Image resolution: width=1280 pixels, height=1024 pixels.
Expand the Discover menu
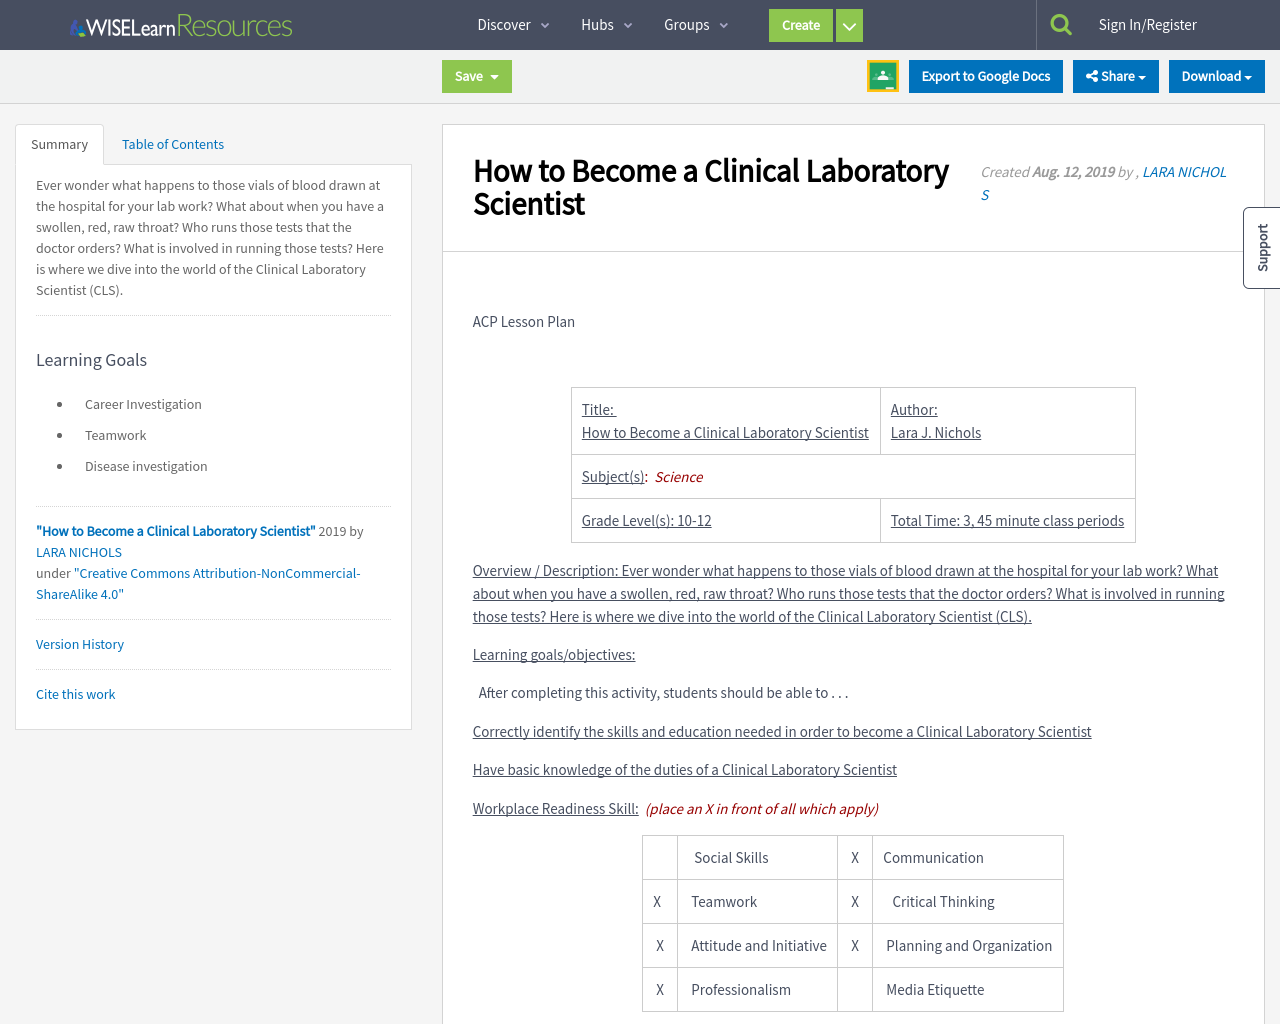point(513,24)
